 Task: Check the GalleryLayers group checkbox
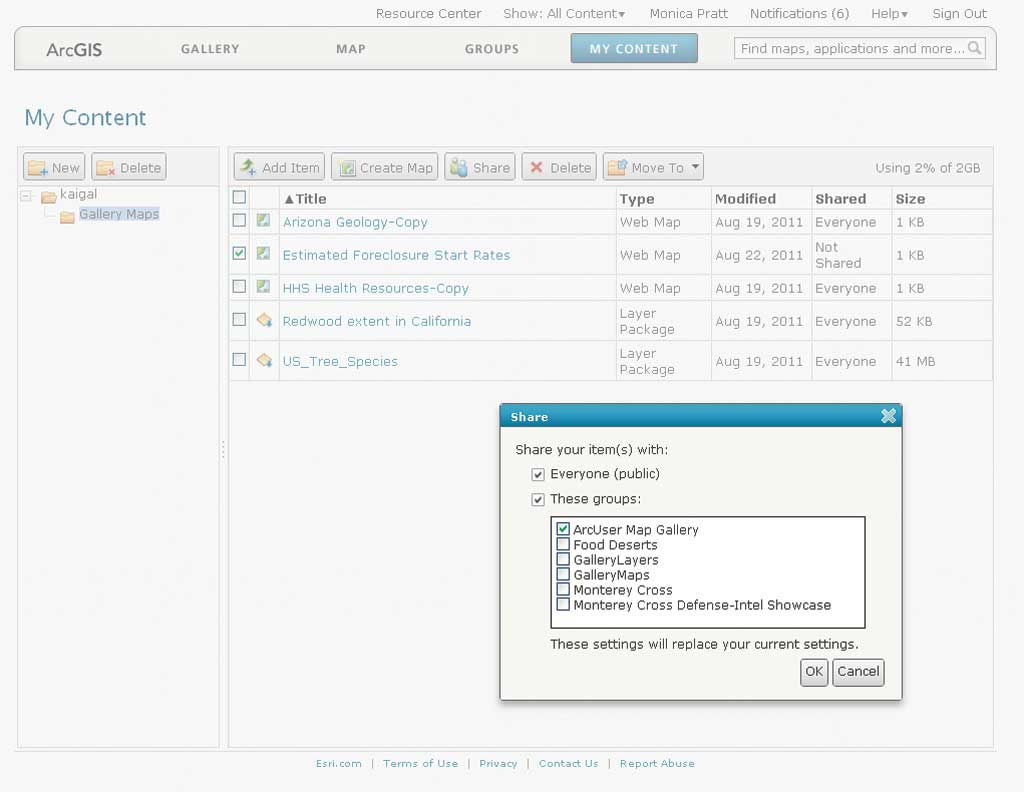pos(563,559)
